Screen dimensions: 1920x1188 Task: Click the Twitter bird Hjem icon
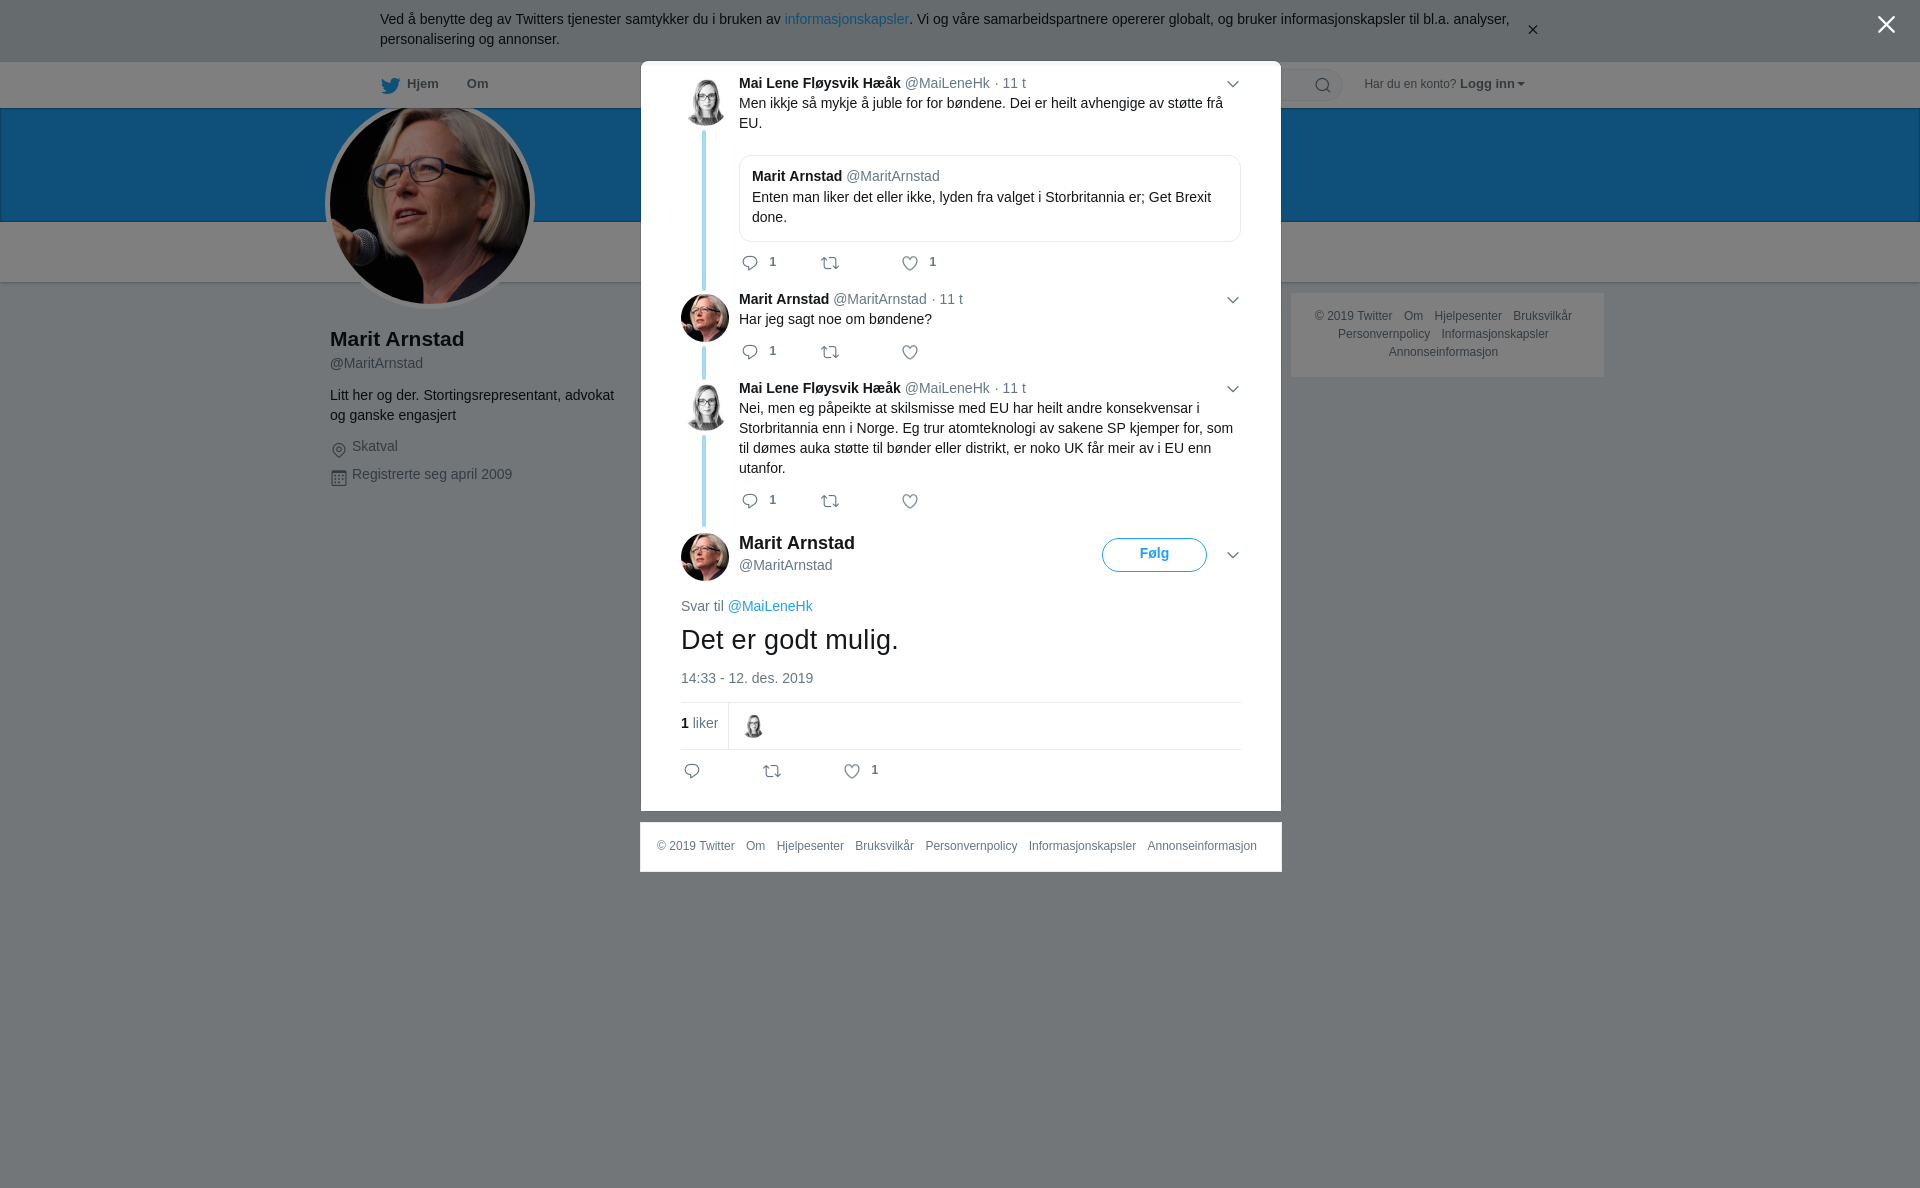coord(390,85)
